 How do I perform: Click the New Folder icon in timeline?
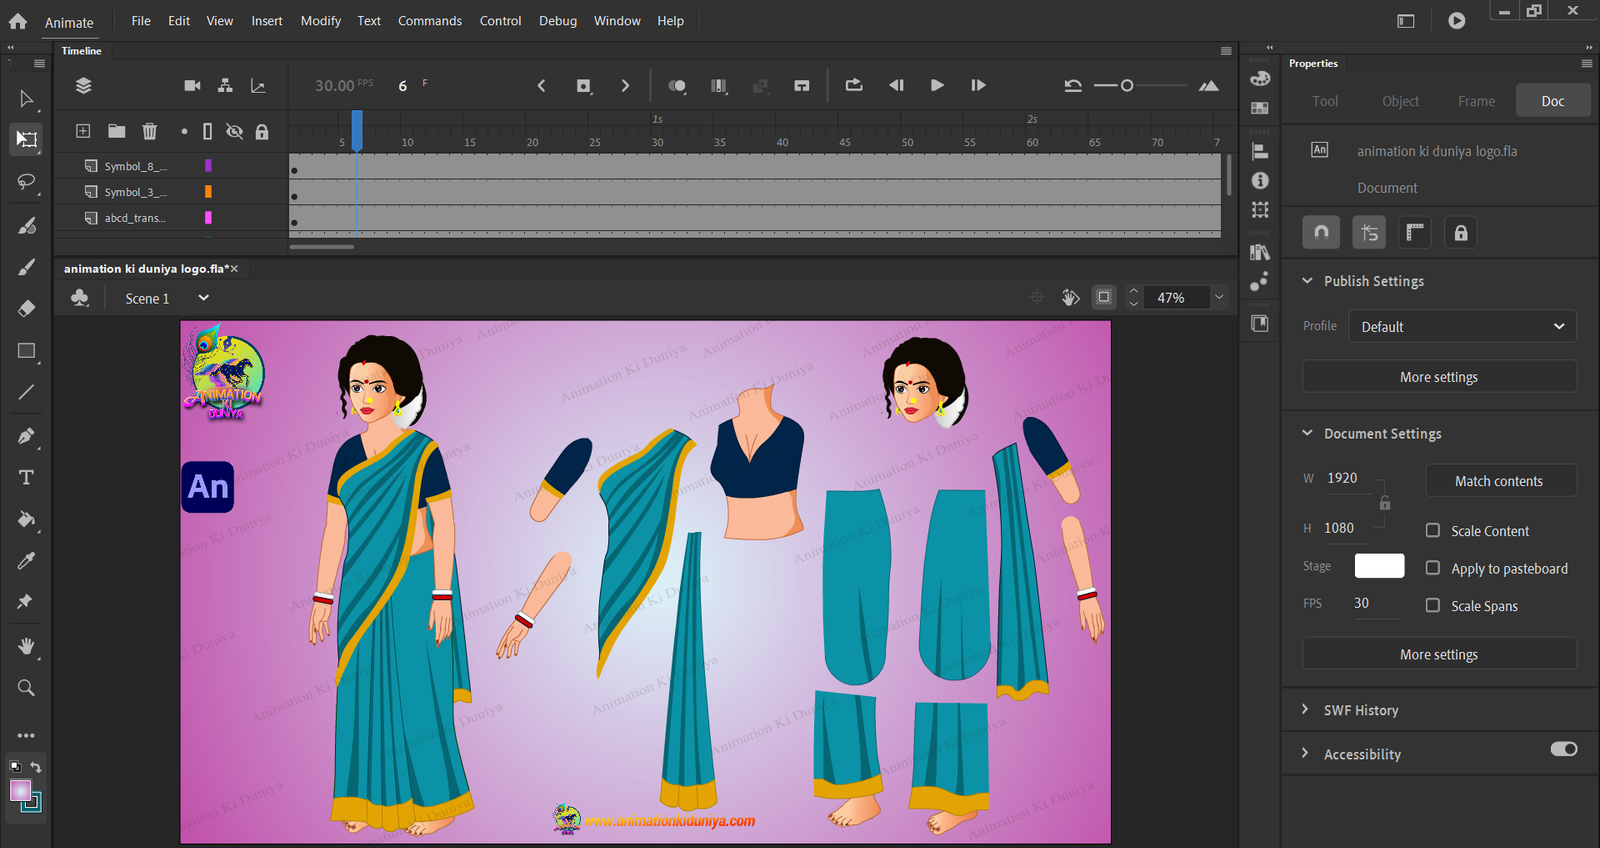click(117, 131)
